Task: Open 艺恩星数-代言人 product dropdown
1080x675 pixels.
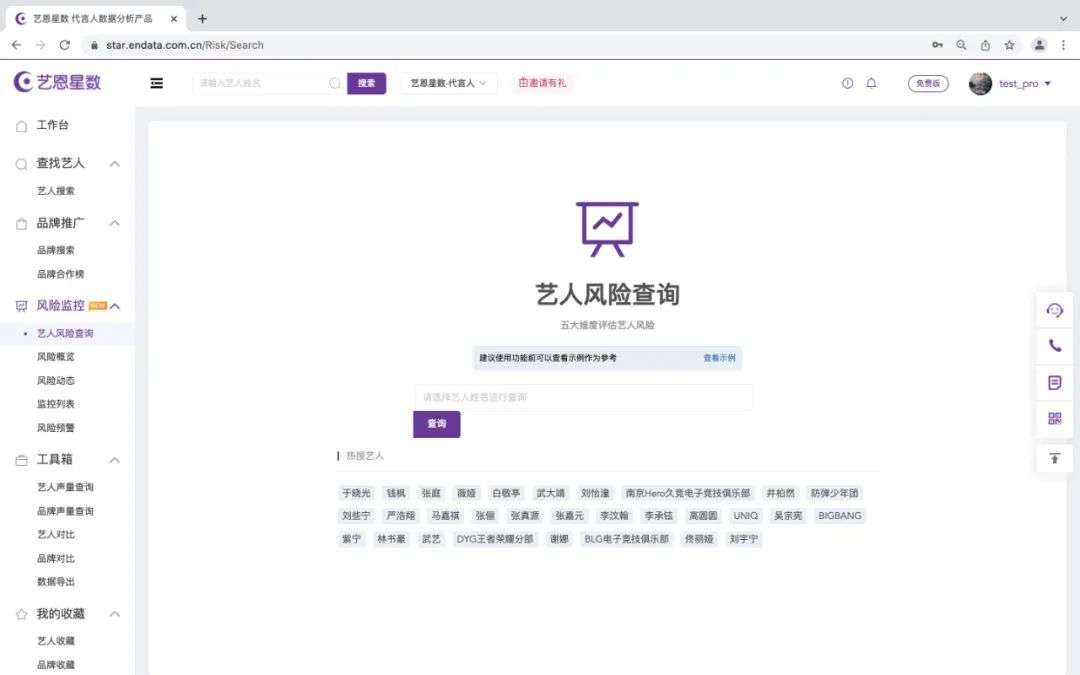Action: (448, 83)
